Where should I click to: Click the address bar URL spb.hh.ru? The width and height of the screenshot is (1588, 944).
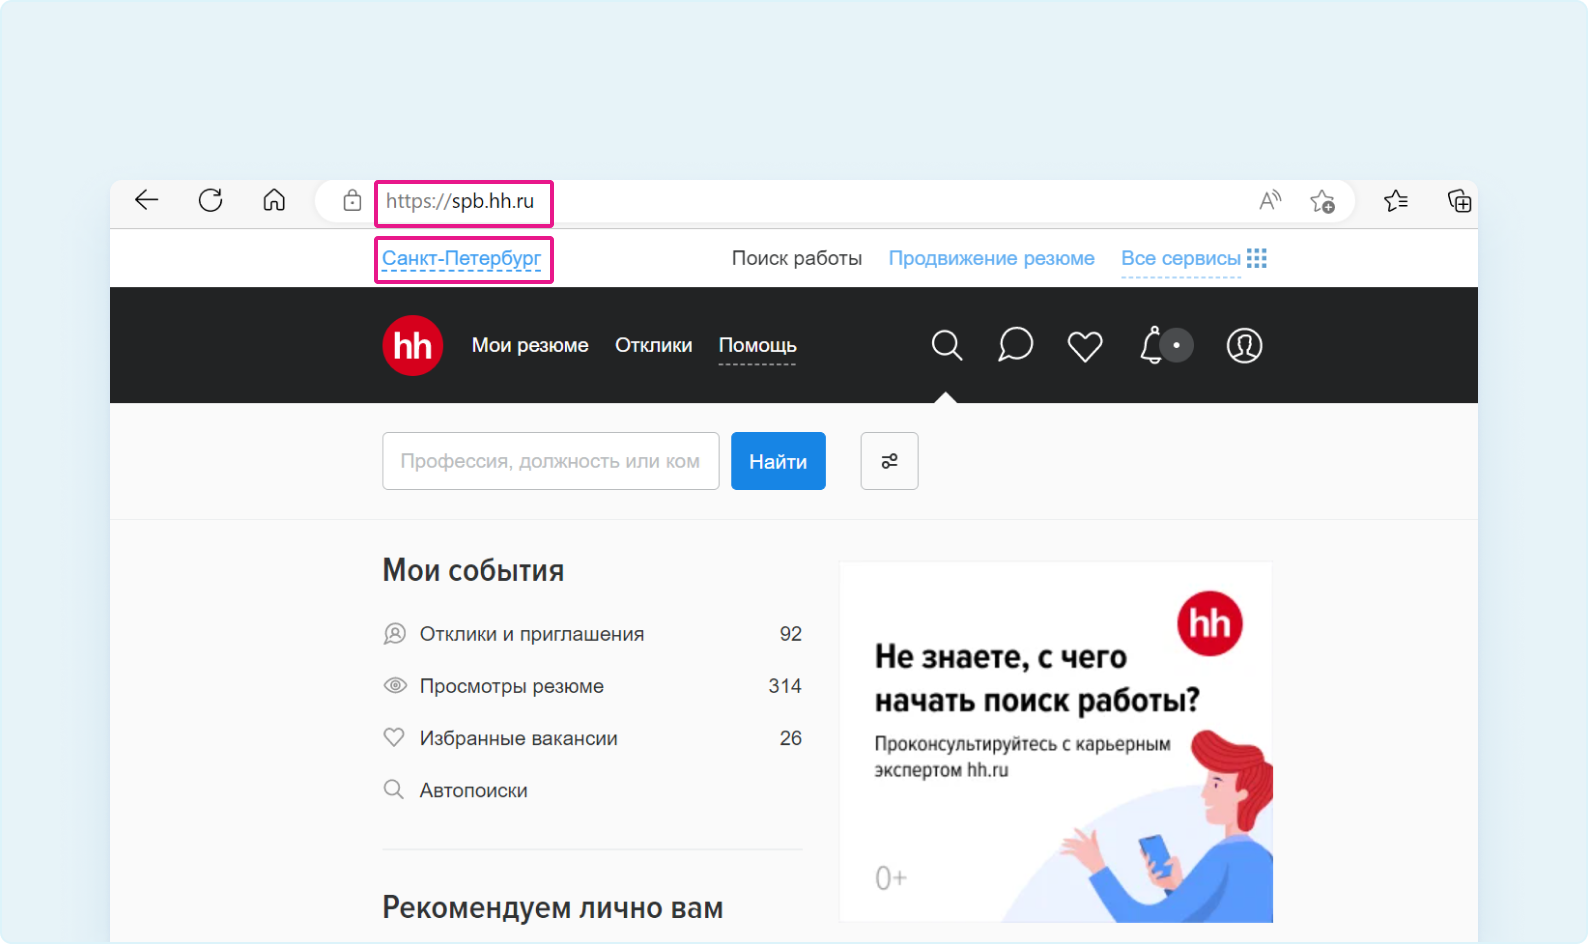460,201
